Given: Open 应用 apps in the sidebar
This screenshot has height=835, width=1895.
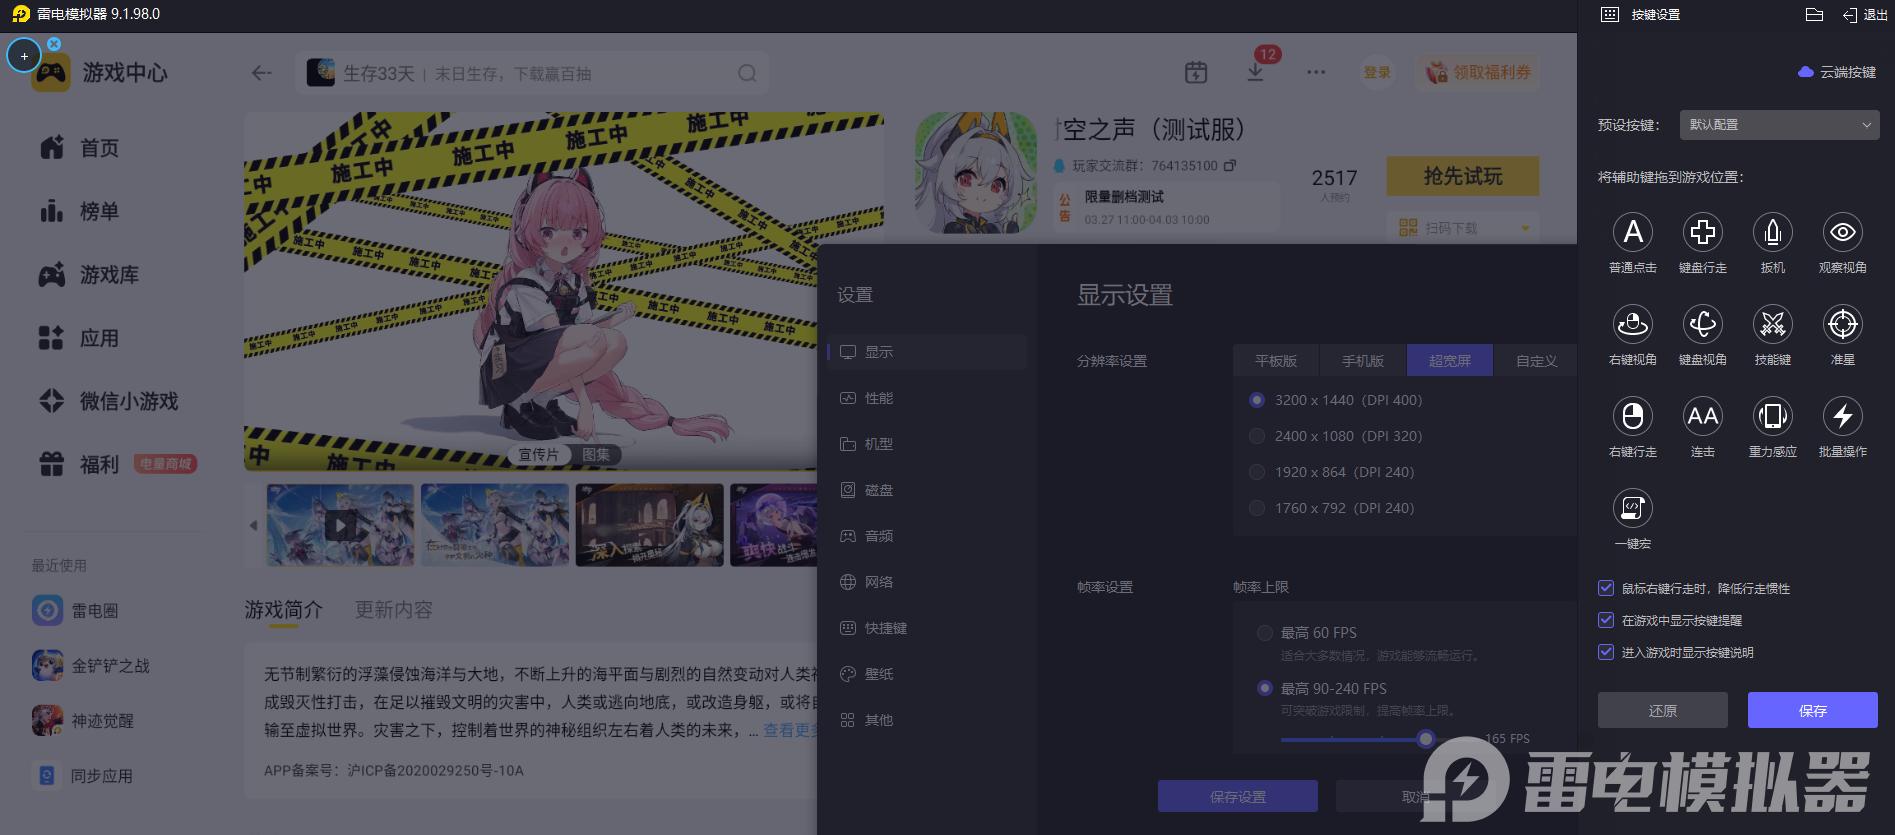Looking at the screenshot, I should tap(80, 338).
